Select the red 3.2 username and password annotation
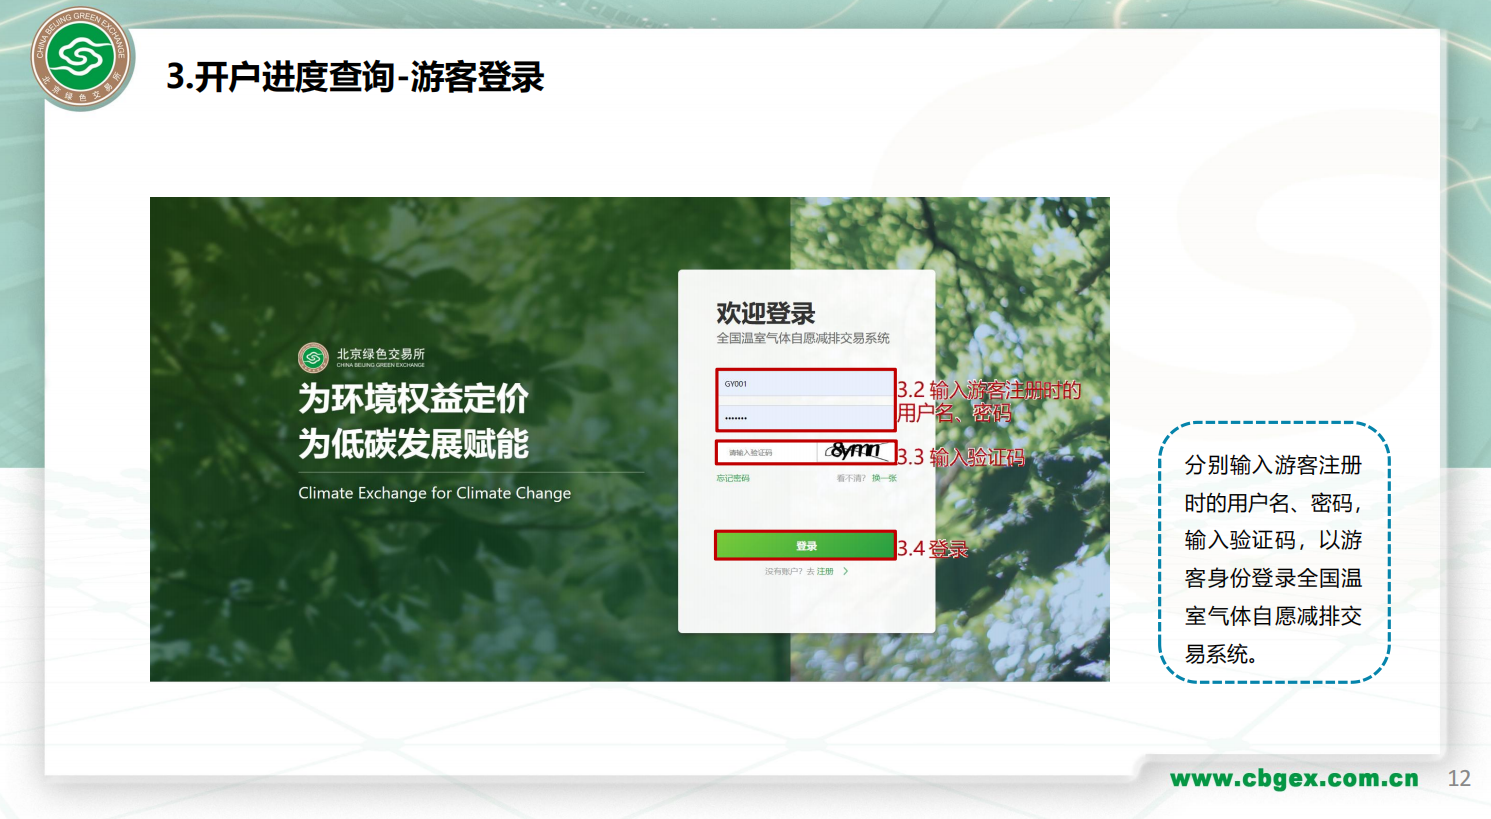The height and width of the screenshot is (819, 1491). (988, 401)
